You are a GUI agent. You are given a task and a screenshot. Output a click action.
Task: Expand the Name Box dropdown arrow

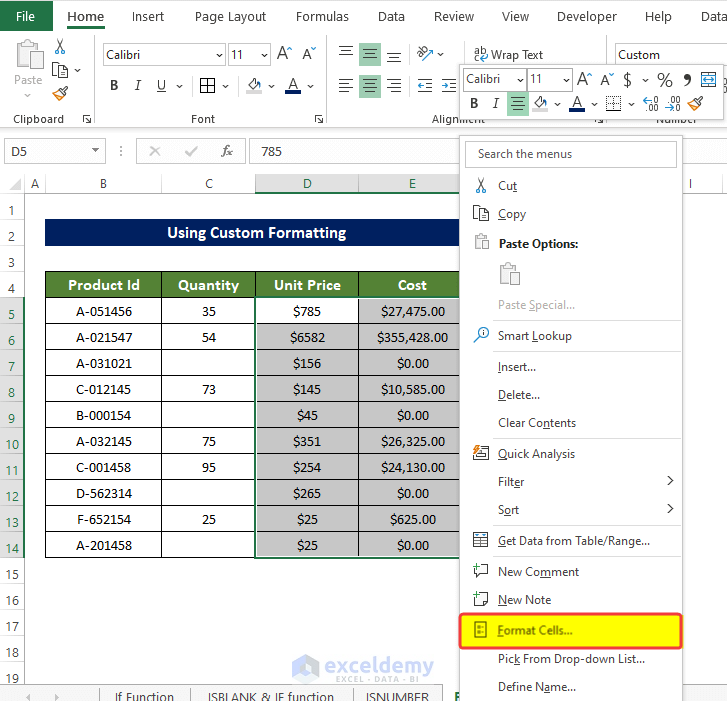(x=96, y=151)
